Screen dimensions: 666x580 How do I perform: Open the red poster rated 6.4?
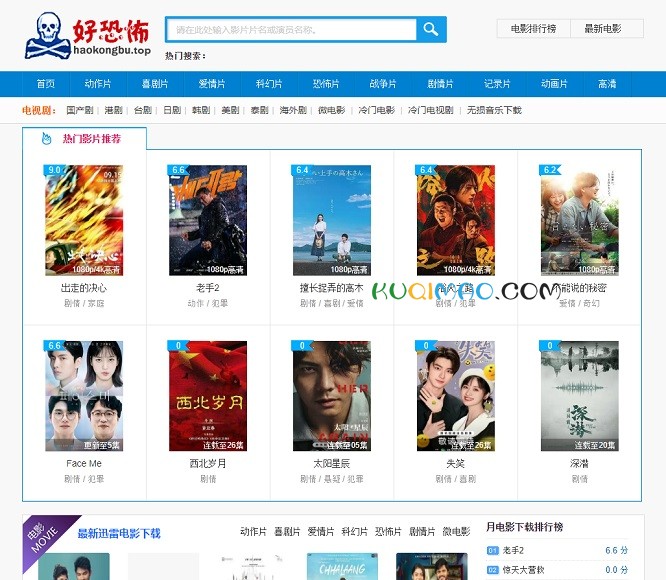[456, 220]
